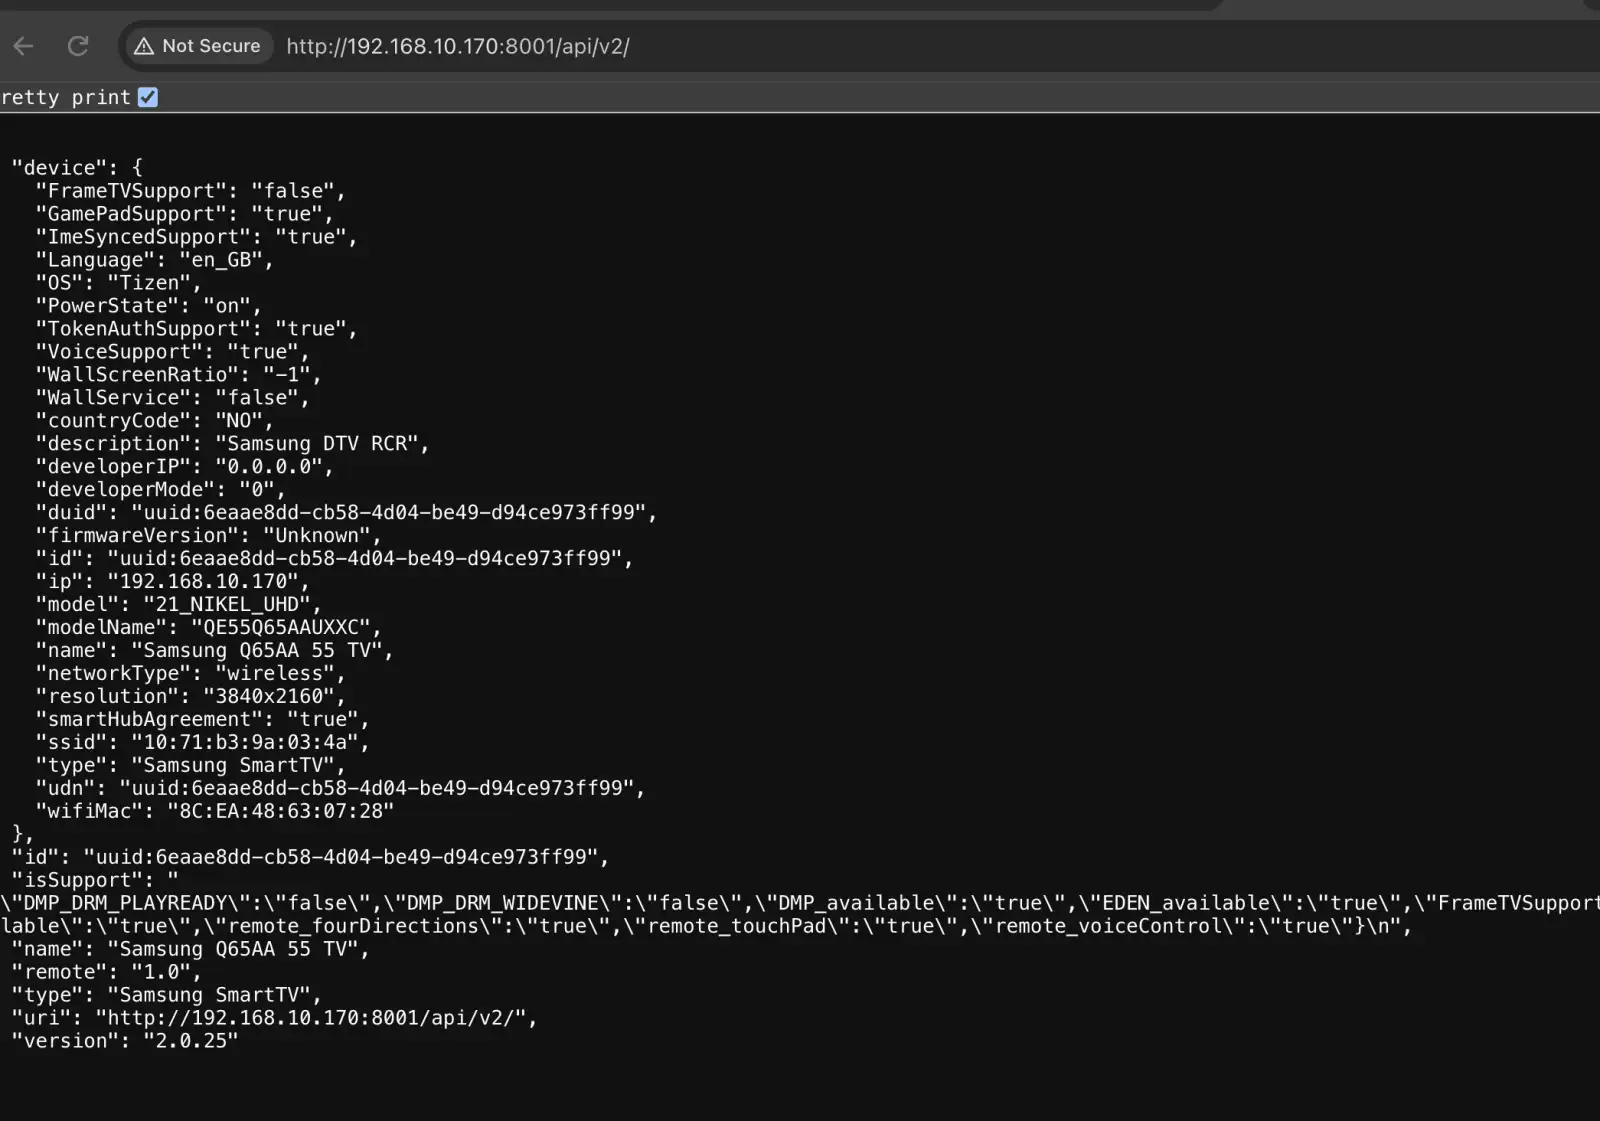Click the "developerMode": "0" line
1600x1121 pixels.
(161, 490)
